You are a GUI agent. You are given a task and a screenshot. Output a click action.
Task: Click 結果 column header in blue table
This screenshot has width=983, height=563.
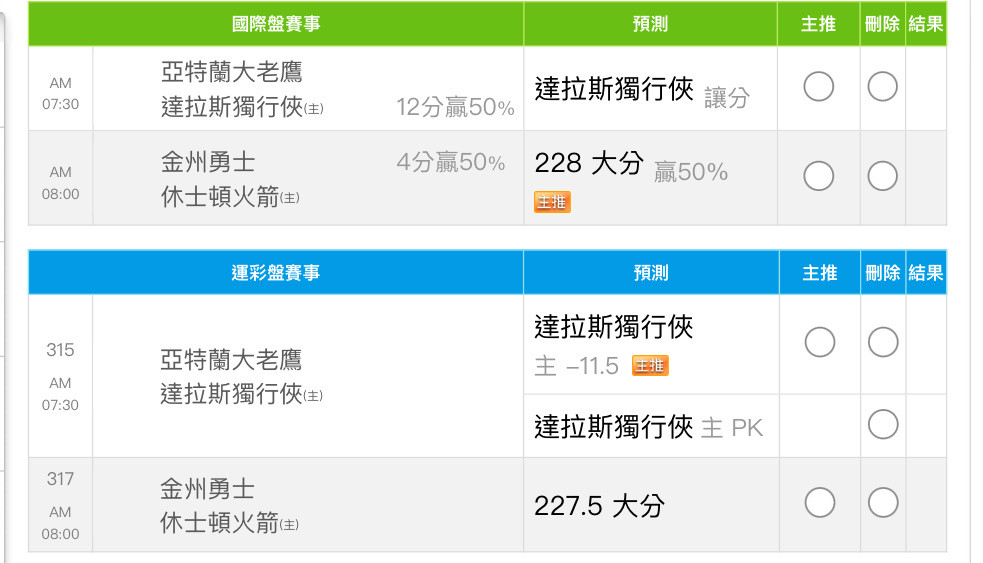click(x=925, y=272)
